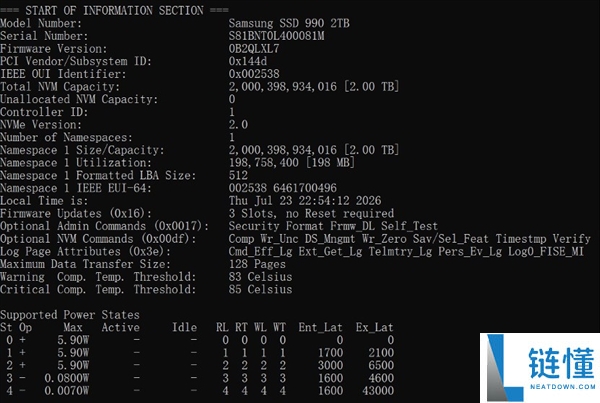Click exit latency value 43000

tap(378, 390)
